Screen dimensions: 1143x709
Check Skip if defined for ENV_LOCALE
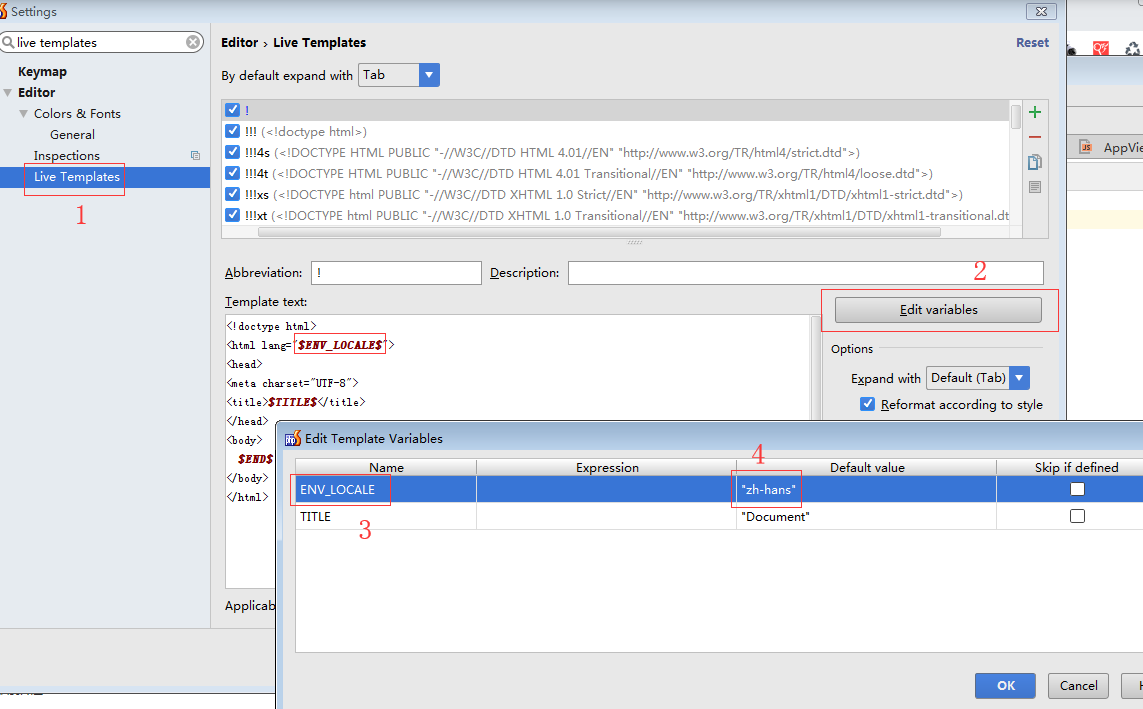(1077, 489)
